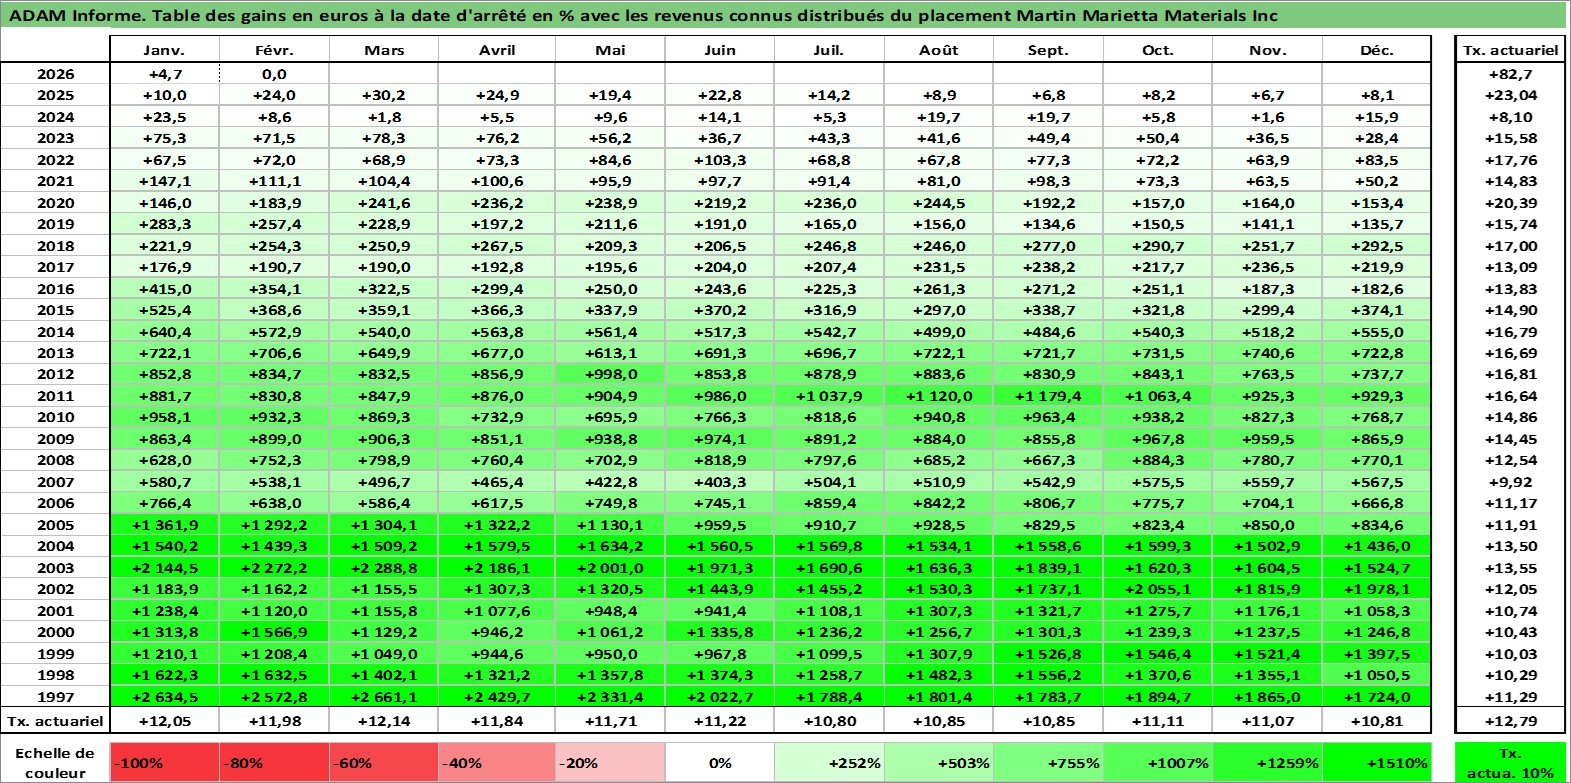The image size is (1571, 783).
Task: Select the '+998,0' cell for May 2012
Action: pos(610,374)
